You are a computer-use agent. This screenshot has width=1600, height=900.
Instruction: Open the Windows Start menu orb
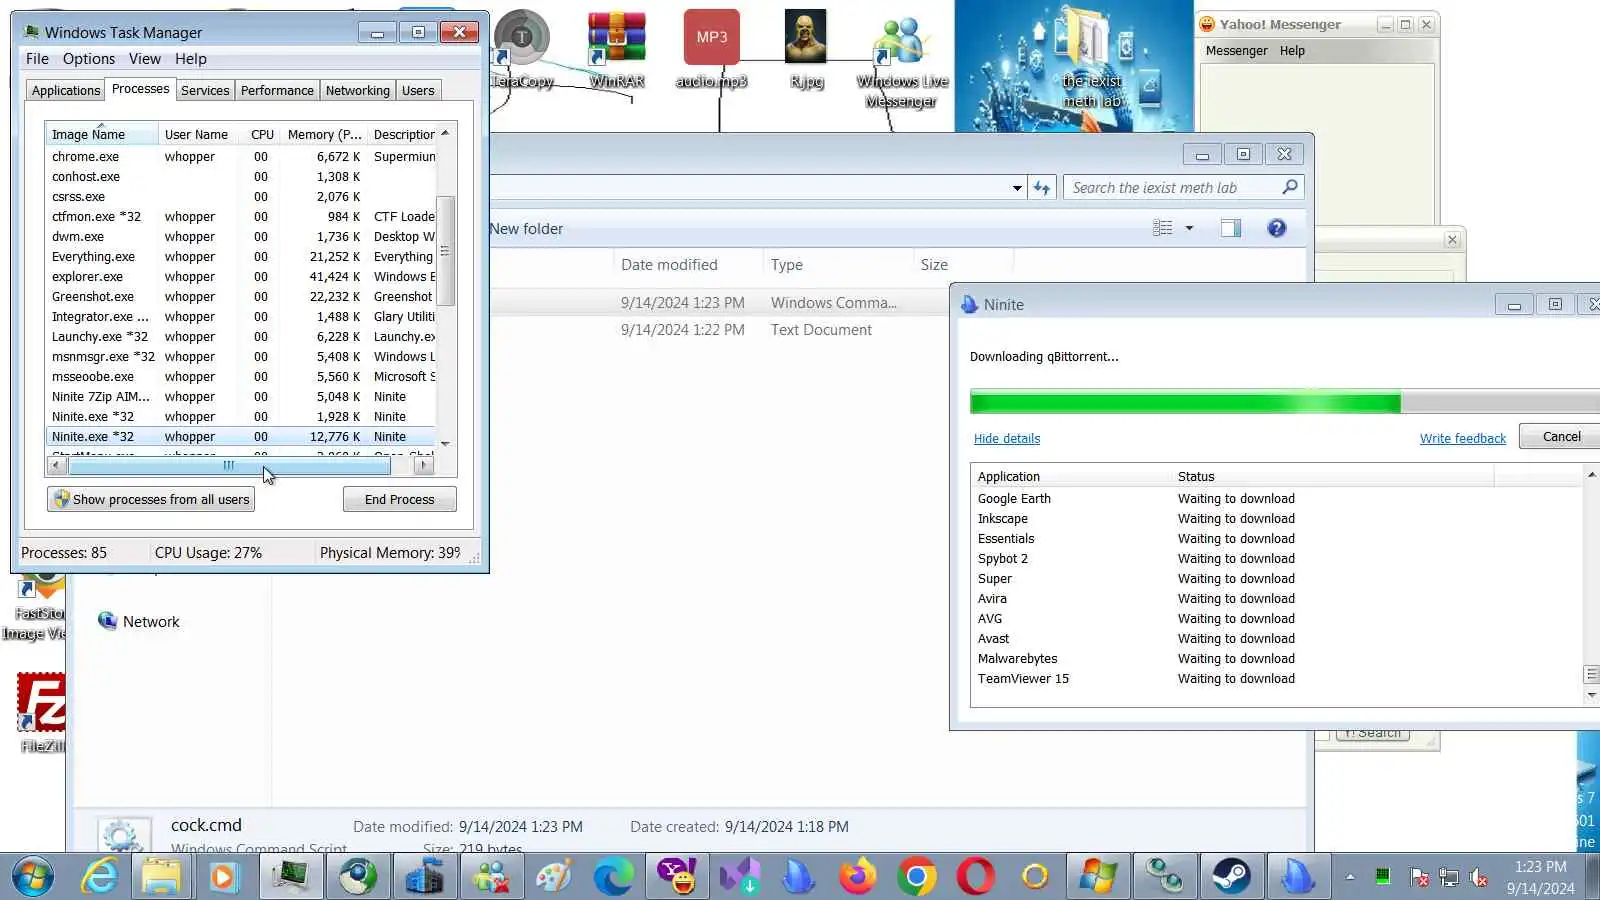(x=32, y=877)
